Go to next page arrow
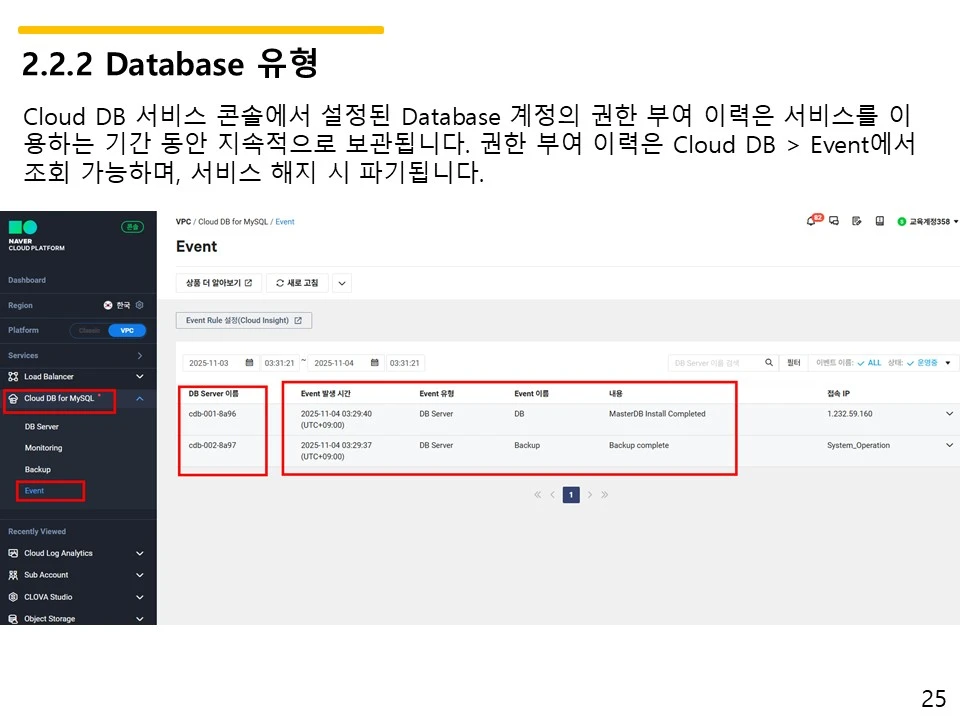The width and height of the screenshot is (960, 720). point(590,495)
